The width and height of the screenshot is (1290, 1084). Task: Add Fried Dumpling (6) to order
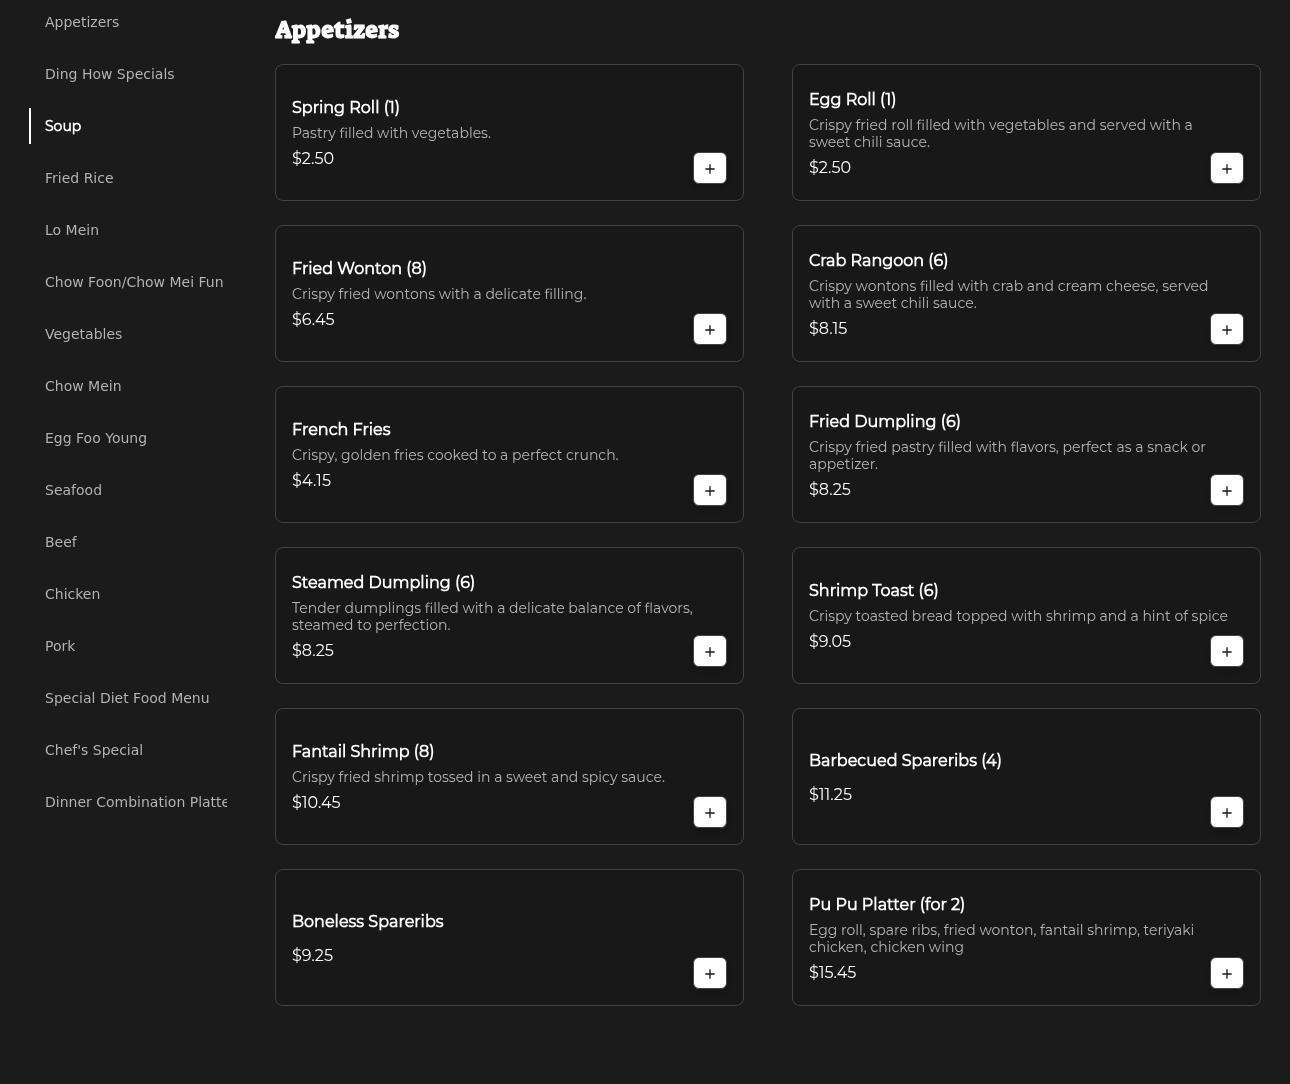click(x=1226, y=490)
